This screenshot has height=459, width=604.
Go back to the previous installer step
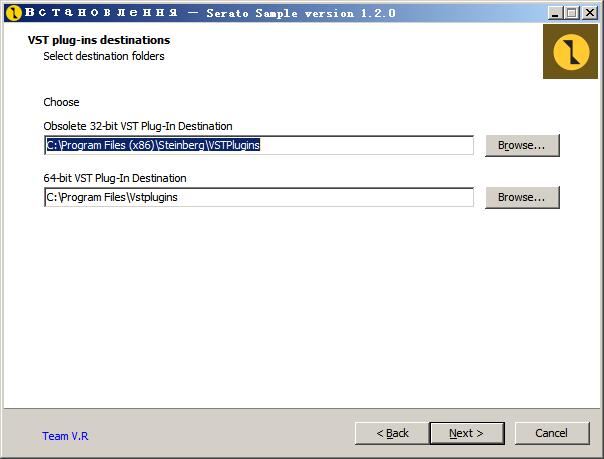[x=392, y=434]
